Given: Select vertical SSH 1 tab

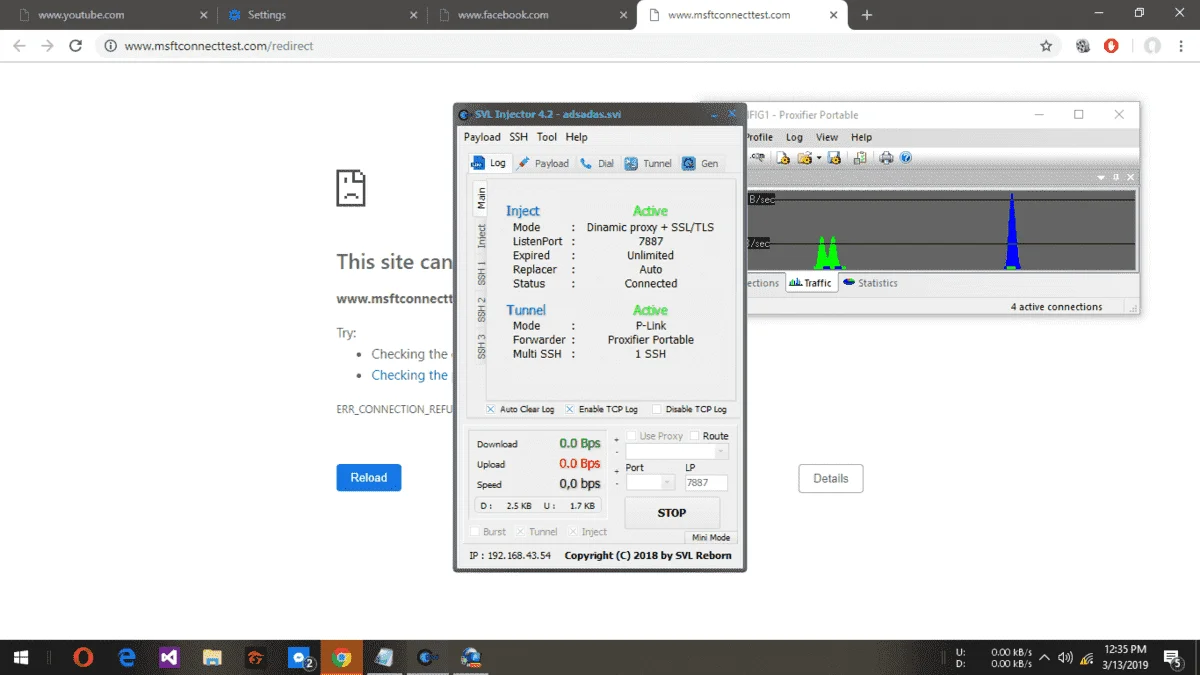Looking at the screenshot, I should coord(481,274).
